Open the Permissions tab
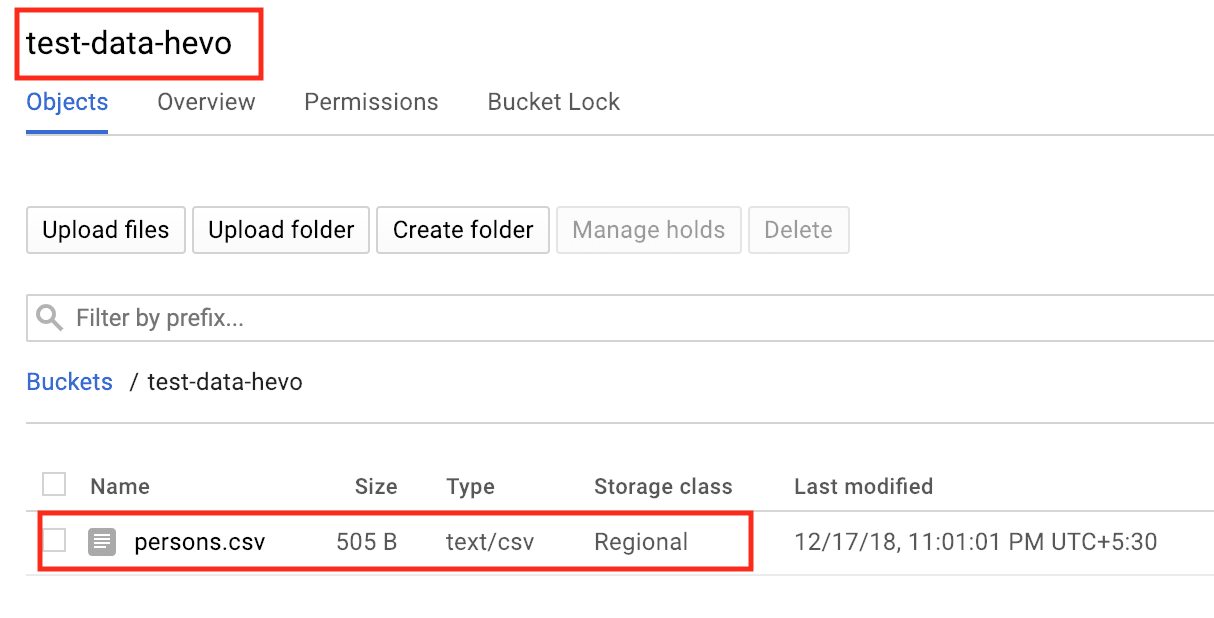 tap(371, 101)
